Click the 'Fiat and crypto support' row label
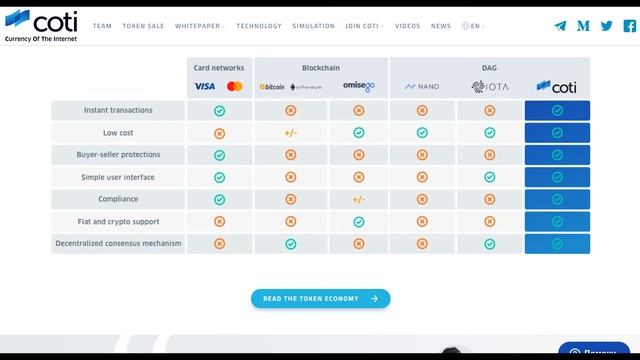Image resolution: width=640 pixels, height=360 pixels. (x=118, y=222)
